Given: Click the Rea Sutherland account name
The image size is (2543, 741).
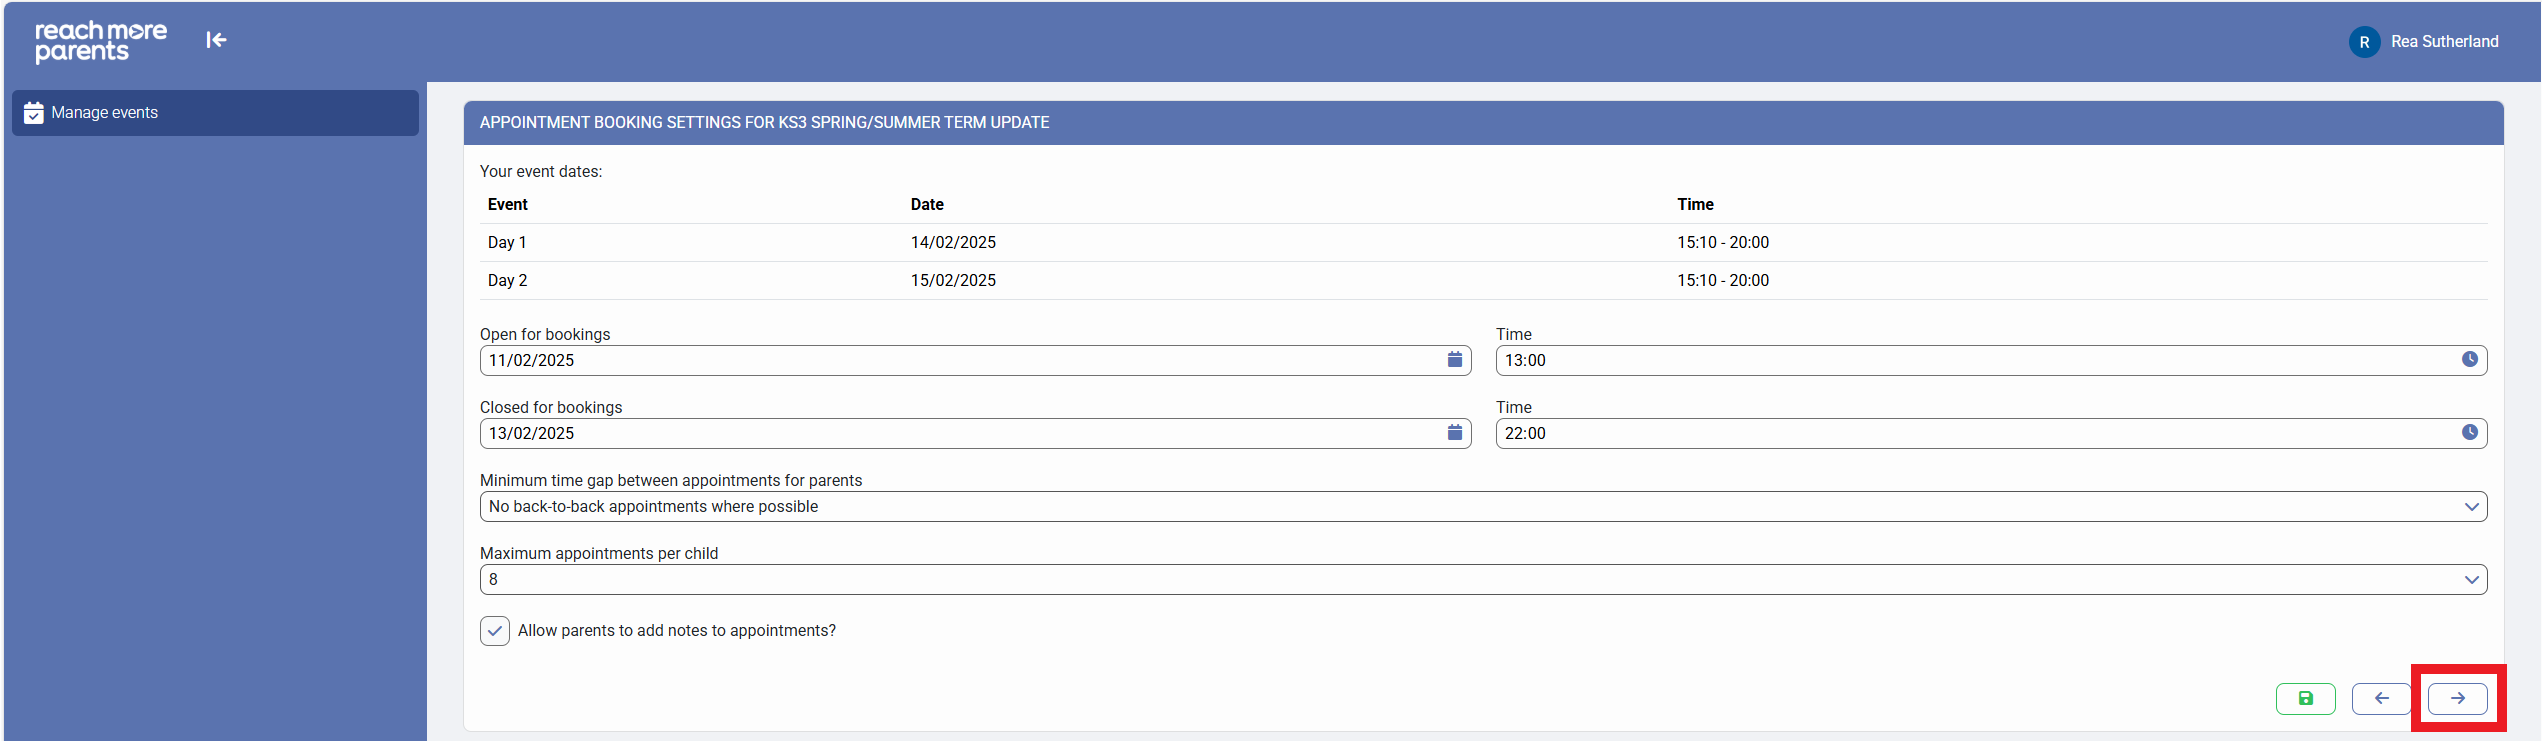Looking at the screenshot, I should point(2444,42).
